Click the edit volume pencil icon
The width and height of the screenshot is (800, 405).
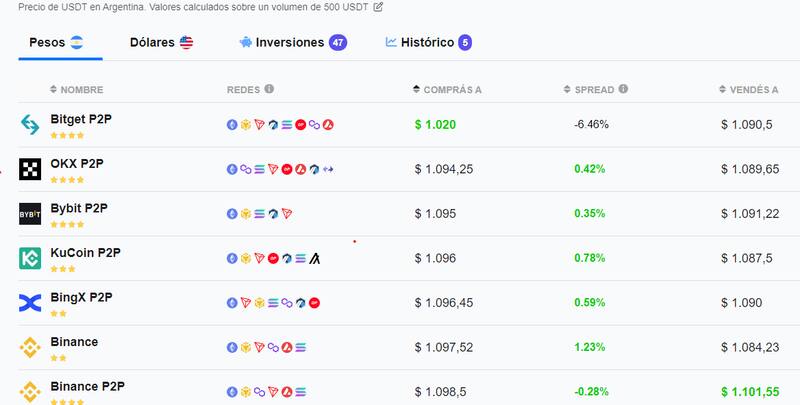378,7
